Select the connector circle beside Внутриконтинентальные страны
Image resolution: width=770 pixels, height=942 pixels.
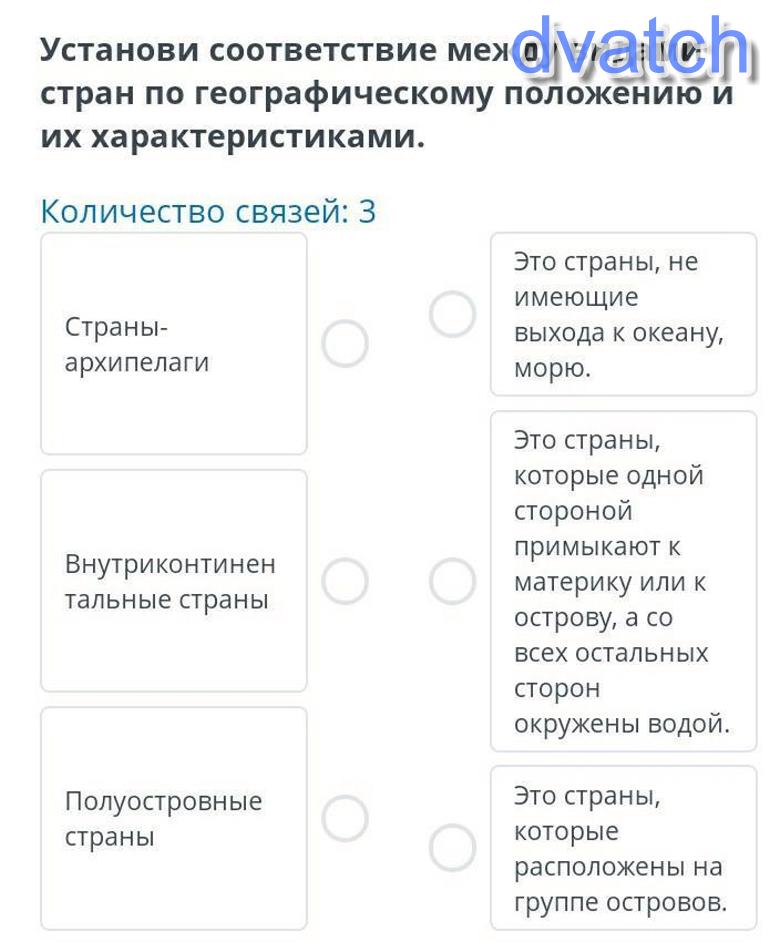click(x=345, y=581)
